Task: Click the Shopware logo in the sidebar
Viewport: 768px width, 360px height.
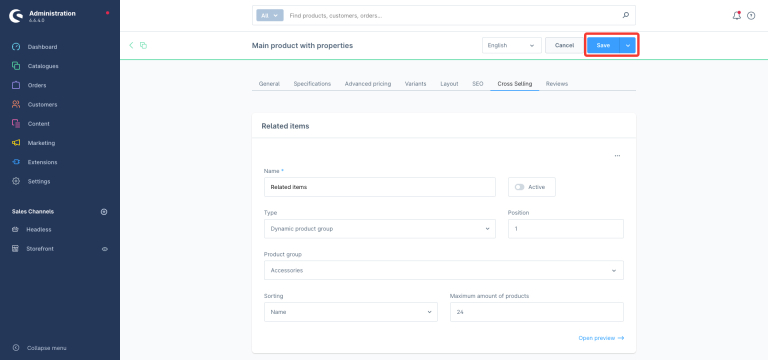Action: click(x=16, y=16)
